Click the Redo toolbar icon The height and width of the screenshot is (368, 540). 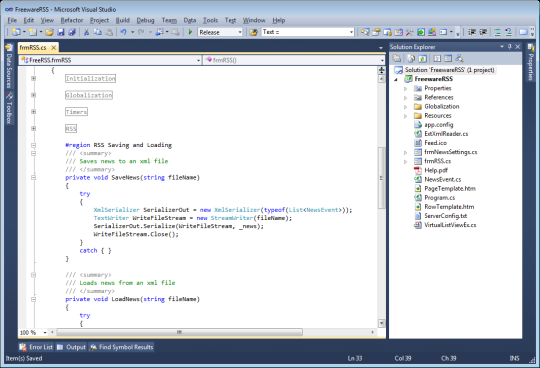coord(141,32)
